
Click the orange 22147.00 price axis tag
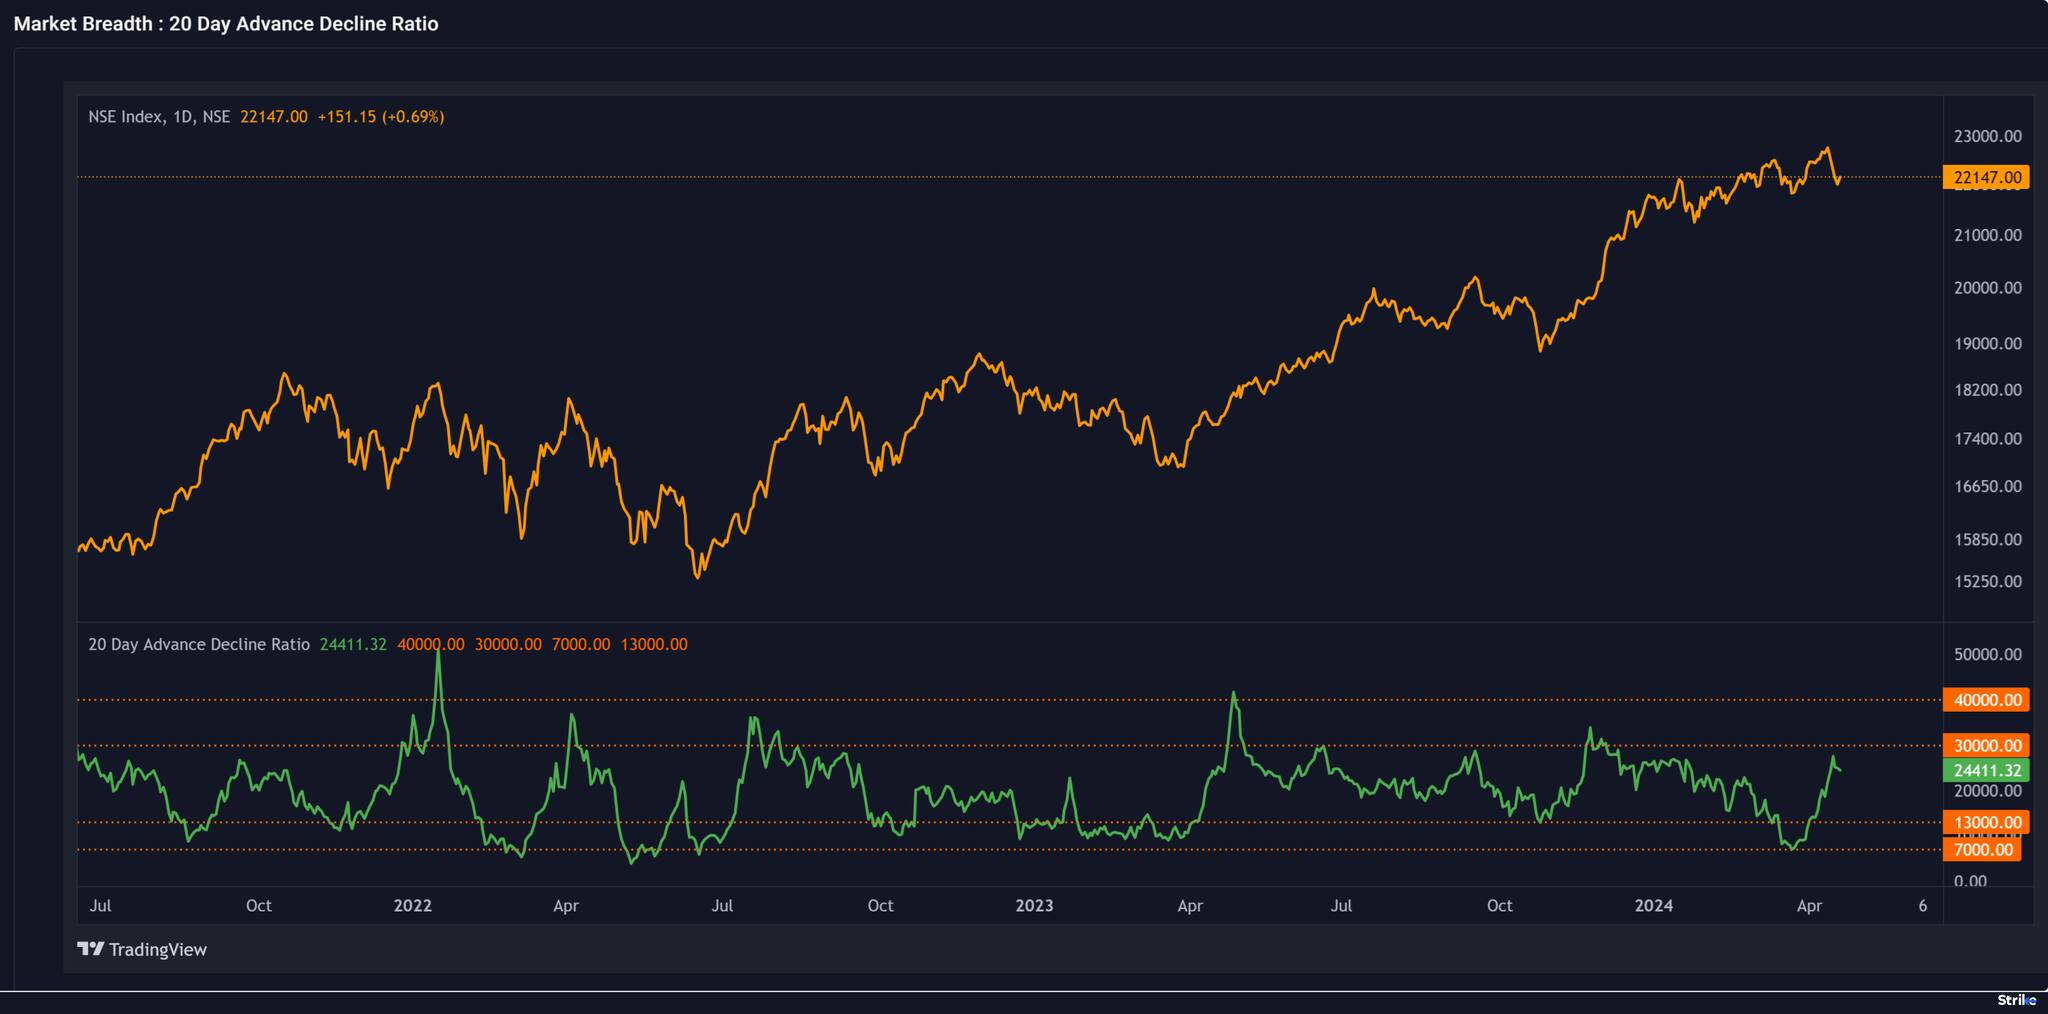pos(1985,177)
